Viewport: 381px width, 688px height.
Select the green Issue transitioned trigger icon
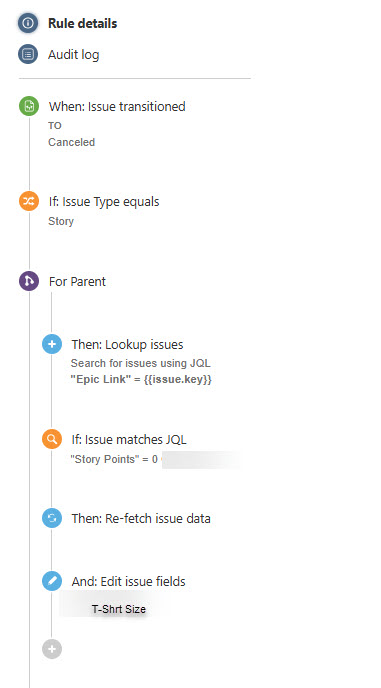[29, 107]
